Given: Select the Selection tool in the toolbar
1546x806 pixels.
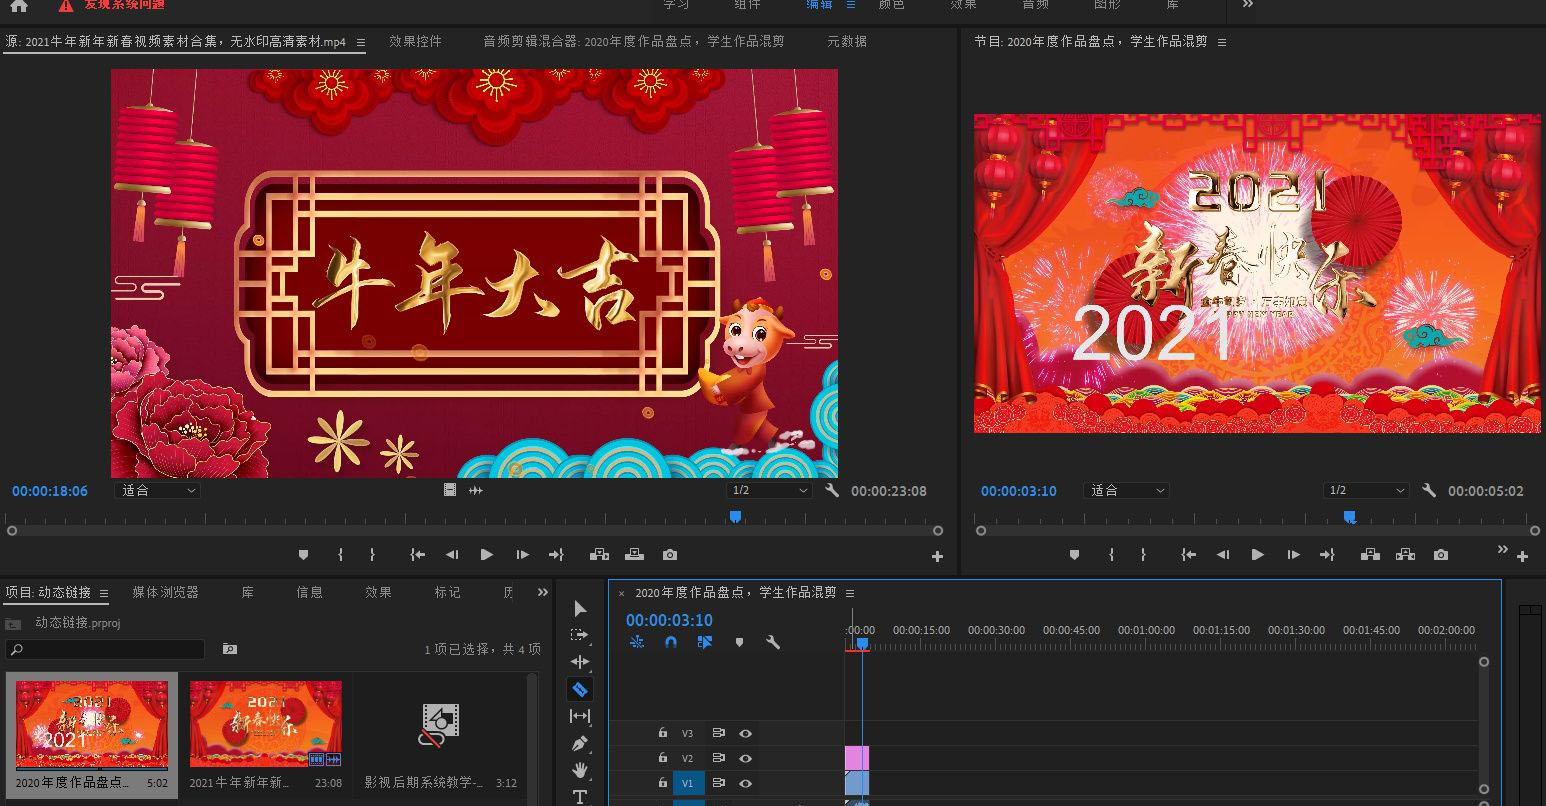Looking at the screenshot, I should [580, 608].
